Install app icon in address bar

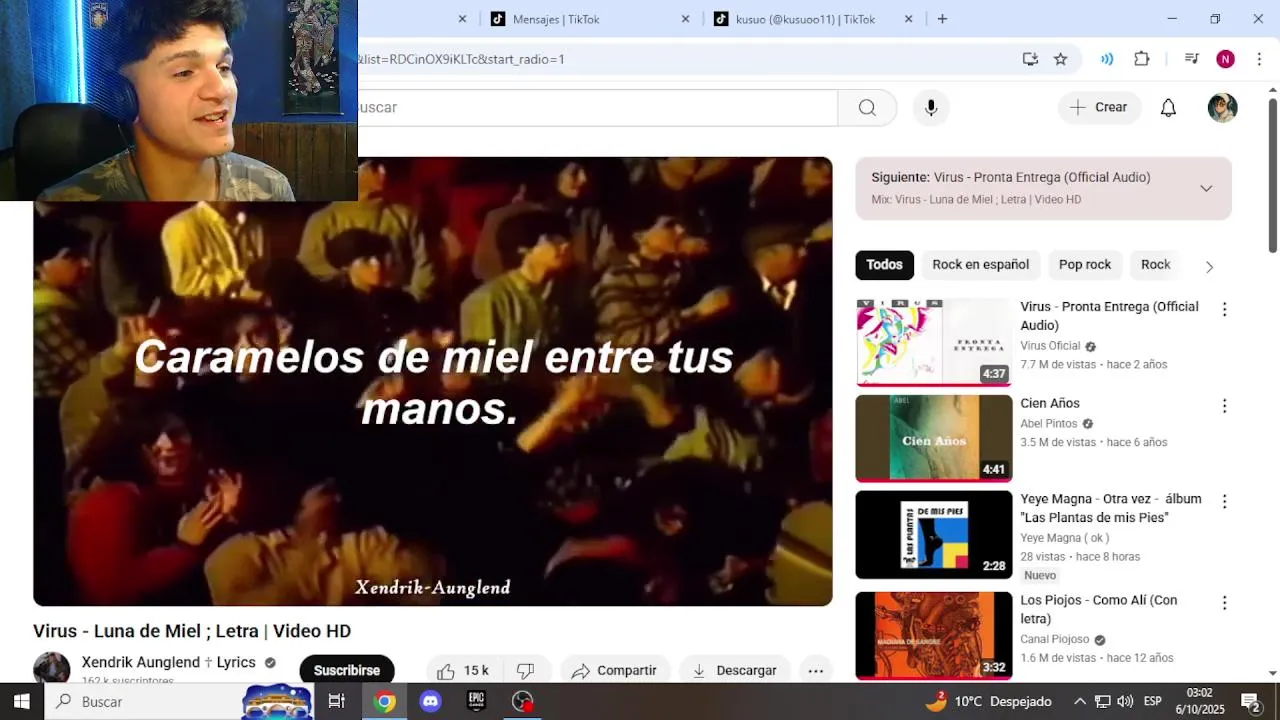pos(1031,59)
